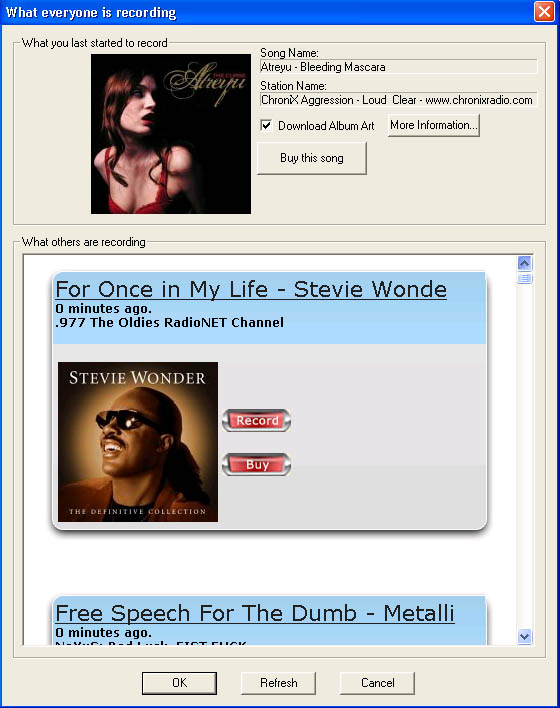Viewport: 560px width, 708px height.
Task: Dismiss the dialog with Cancel
Action: coord(377,683)
